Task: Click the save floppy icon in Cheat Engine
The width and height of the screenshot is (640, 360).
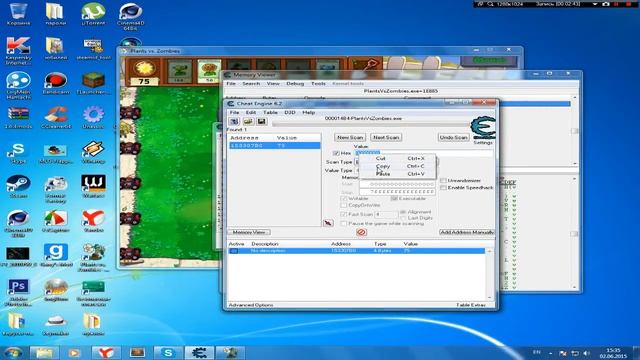Action: pyautogui.click(x=262, y=122)
